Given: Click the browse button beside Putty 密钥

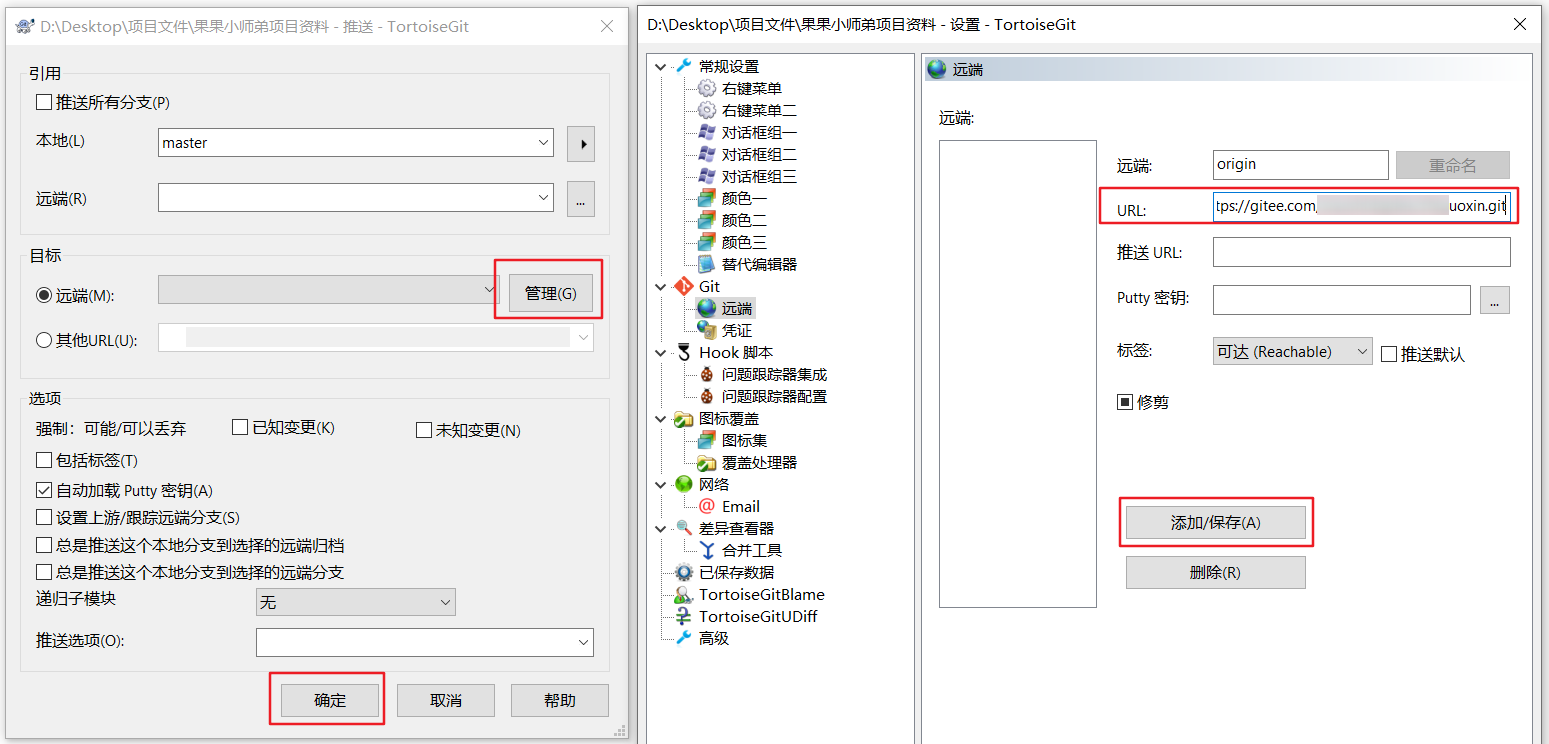Looking at the screenshot, I should pos(1495,300).
